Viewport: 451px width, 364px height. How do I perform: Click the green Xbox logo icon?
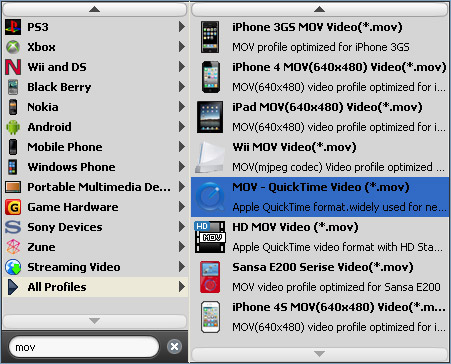13,47
